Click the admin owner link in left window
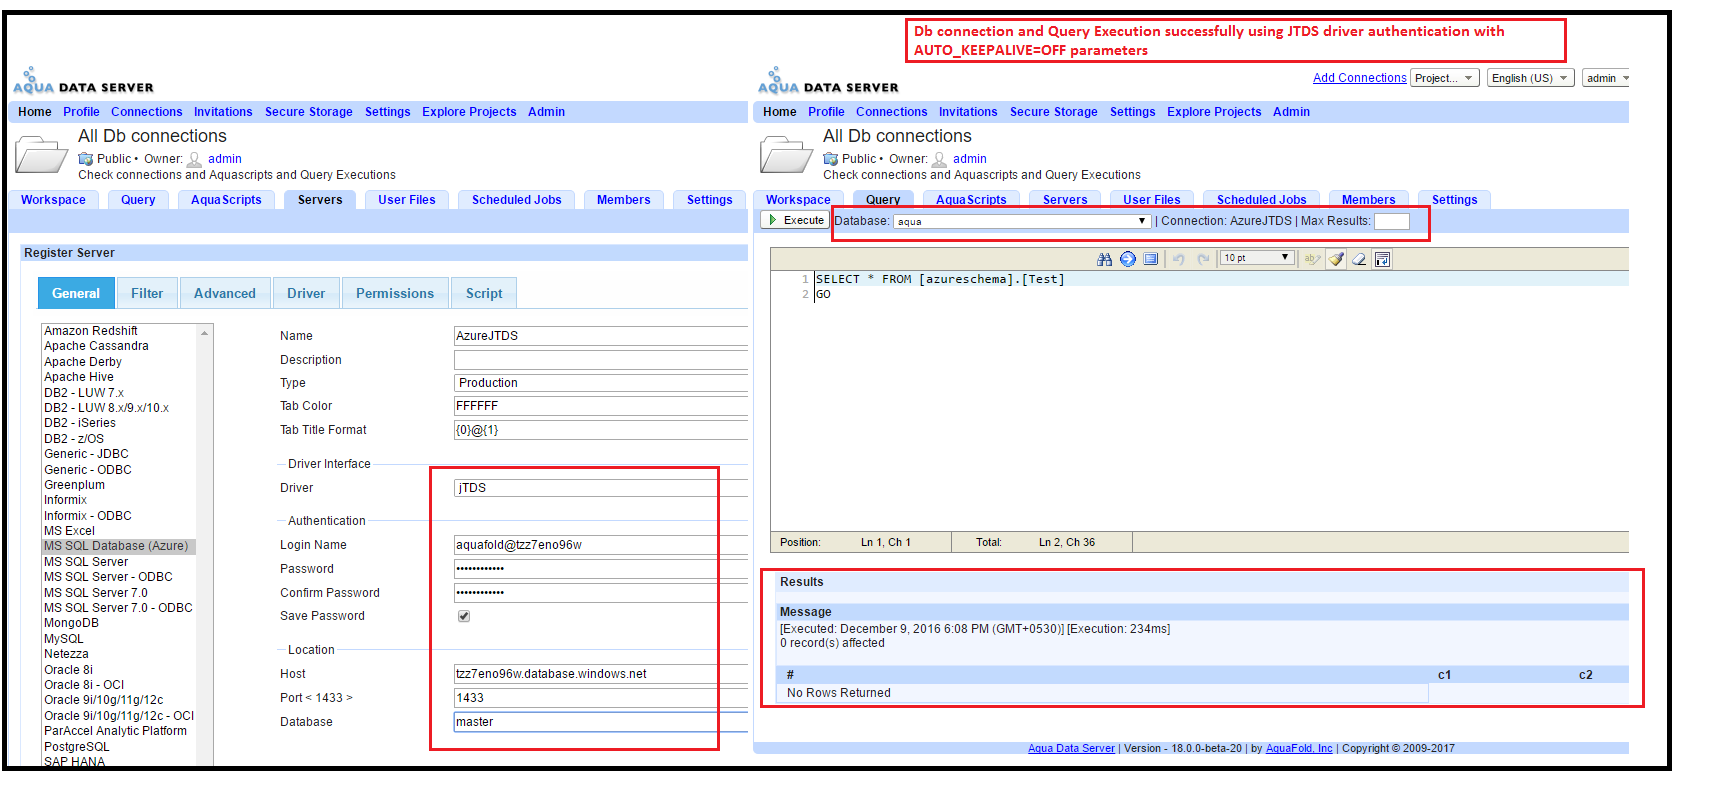The height and width of the screenshot is (791, 1717). pyautogui.click(x=225, y=159)
